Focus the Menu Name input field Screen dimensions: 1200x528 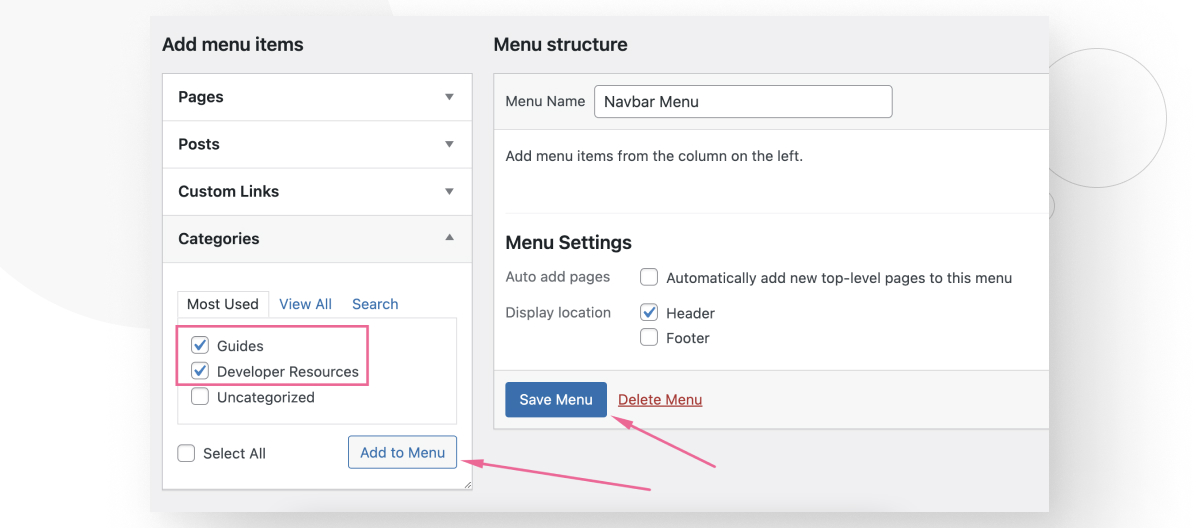click(743, 101)
